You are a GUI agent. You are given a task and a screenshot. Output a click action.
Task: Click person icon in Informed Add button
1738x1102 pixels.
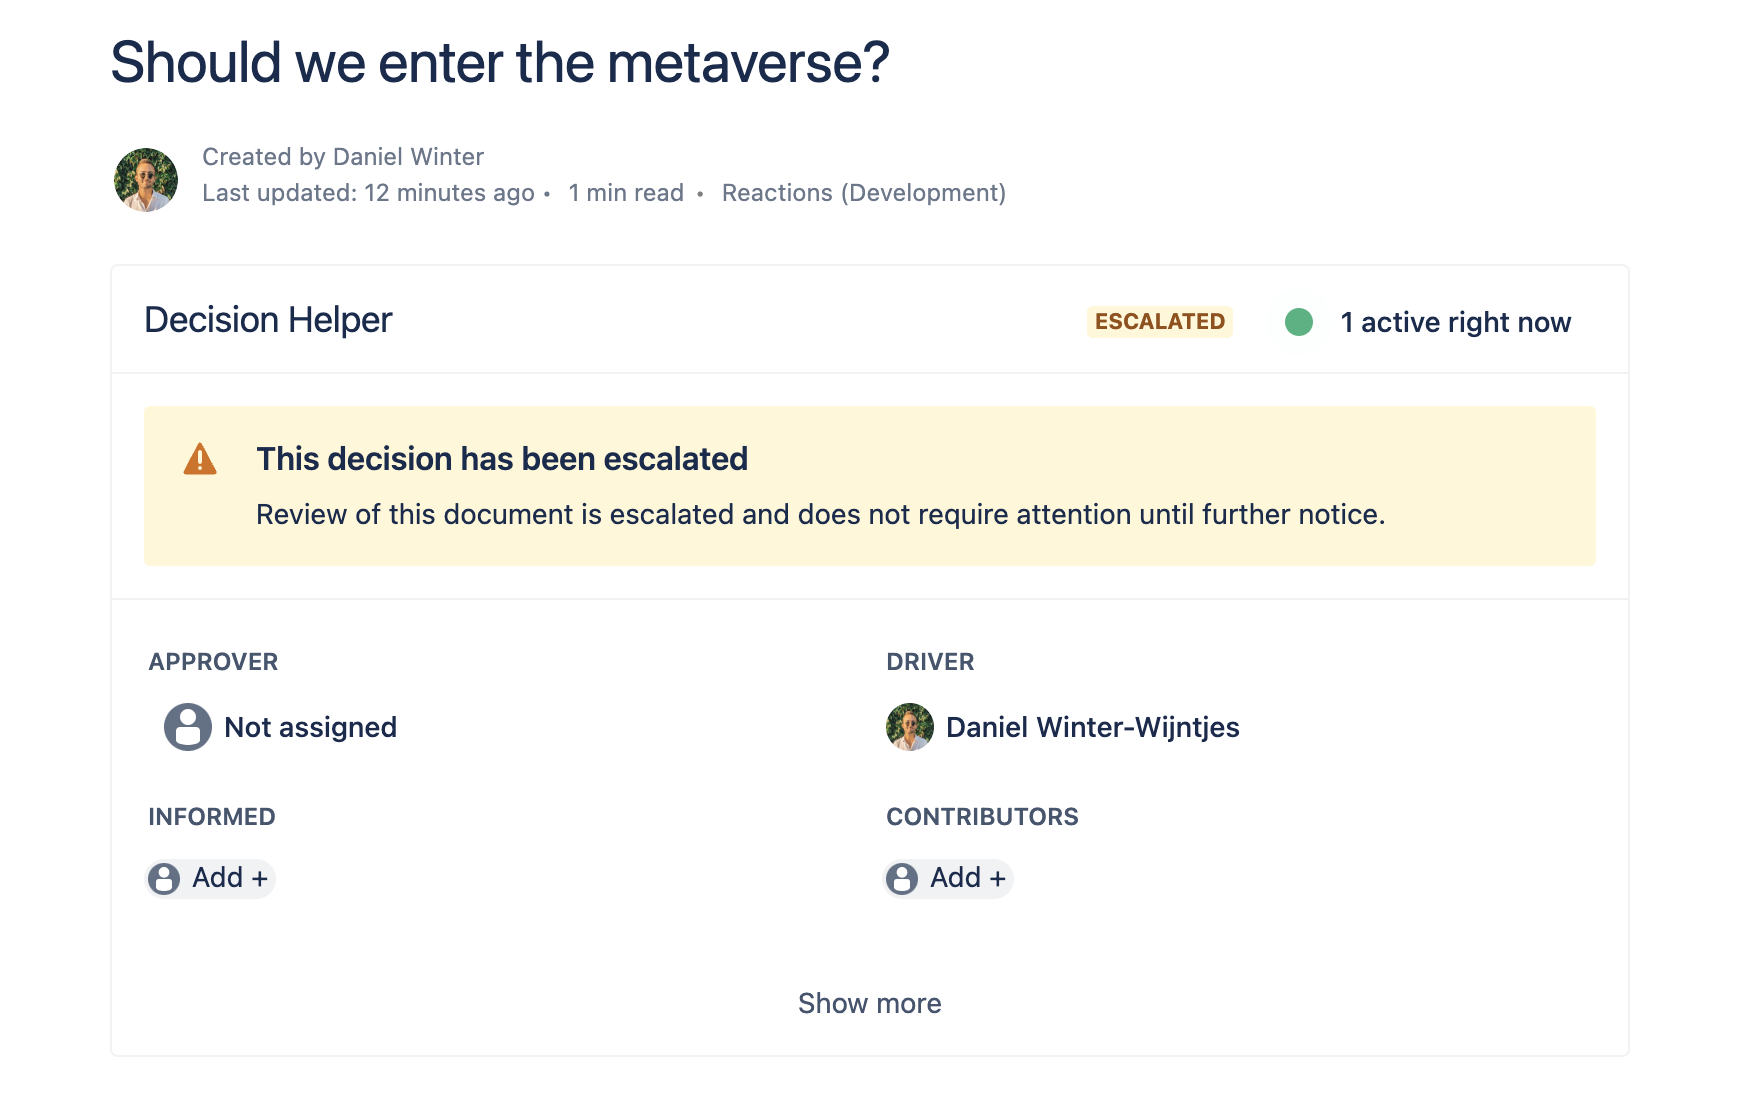click(x=164, y=879)
